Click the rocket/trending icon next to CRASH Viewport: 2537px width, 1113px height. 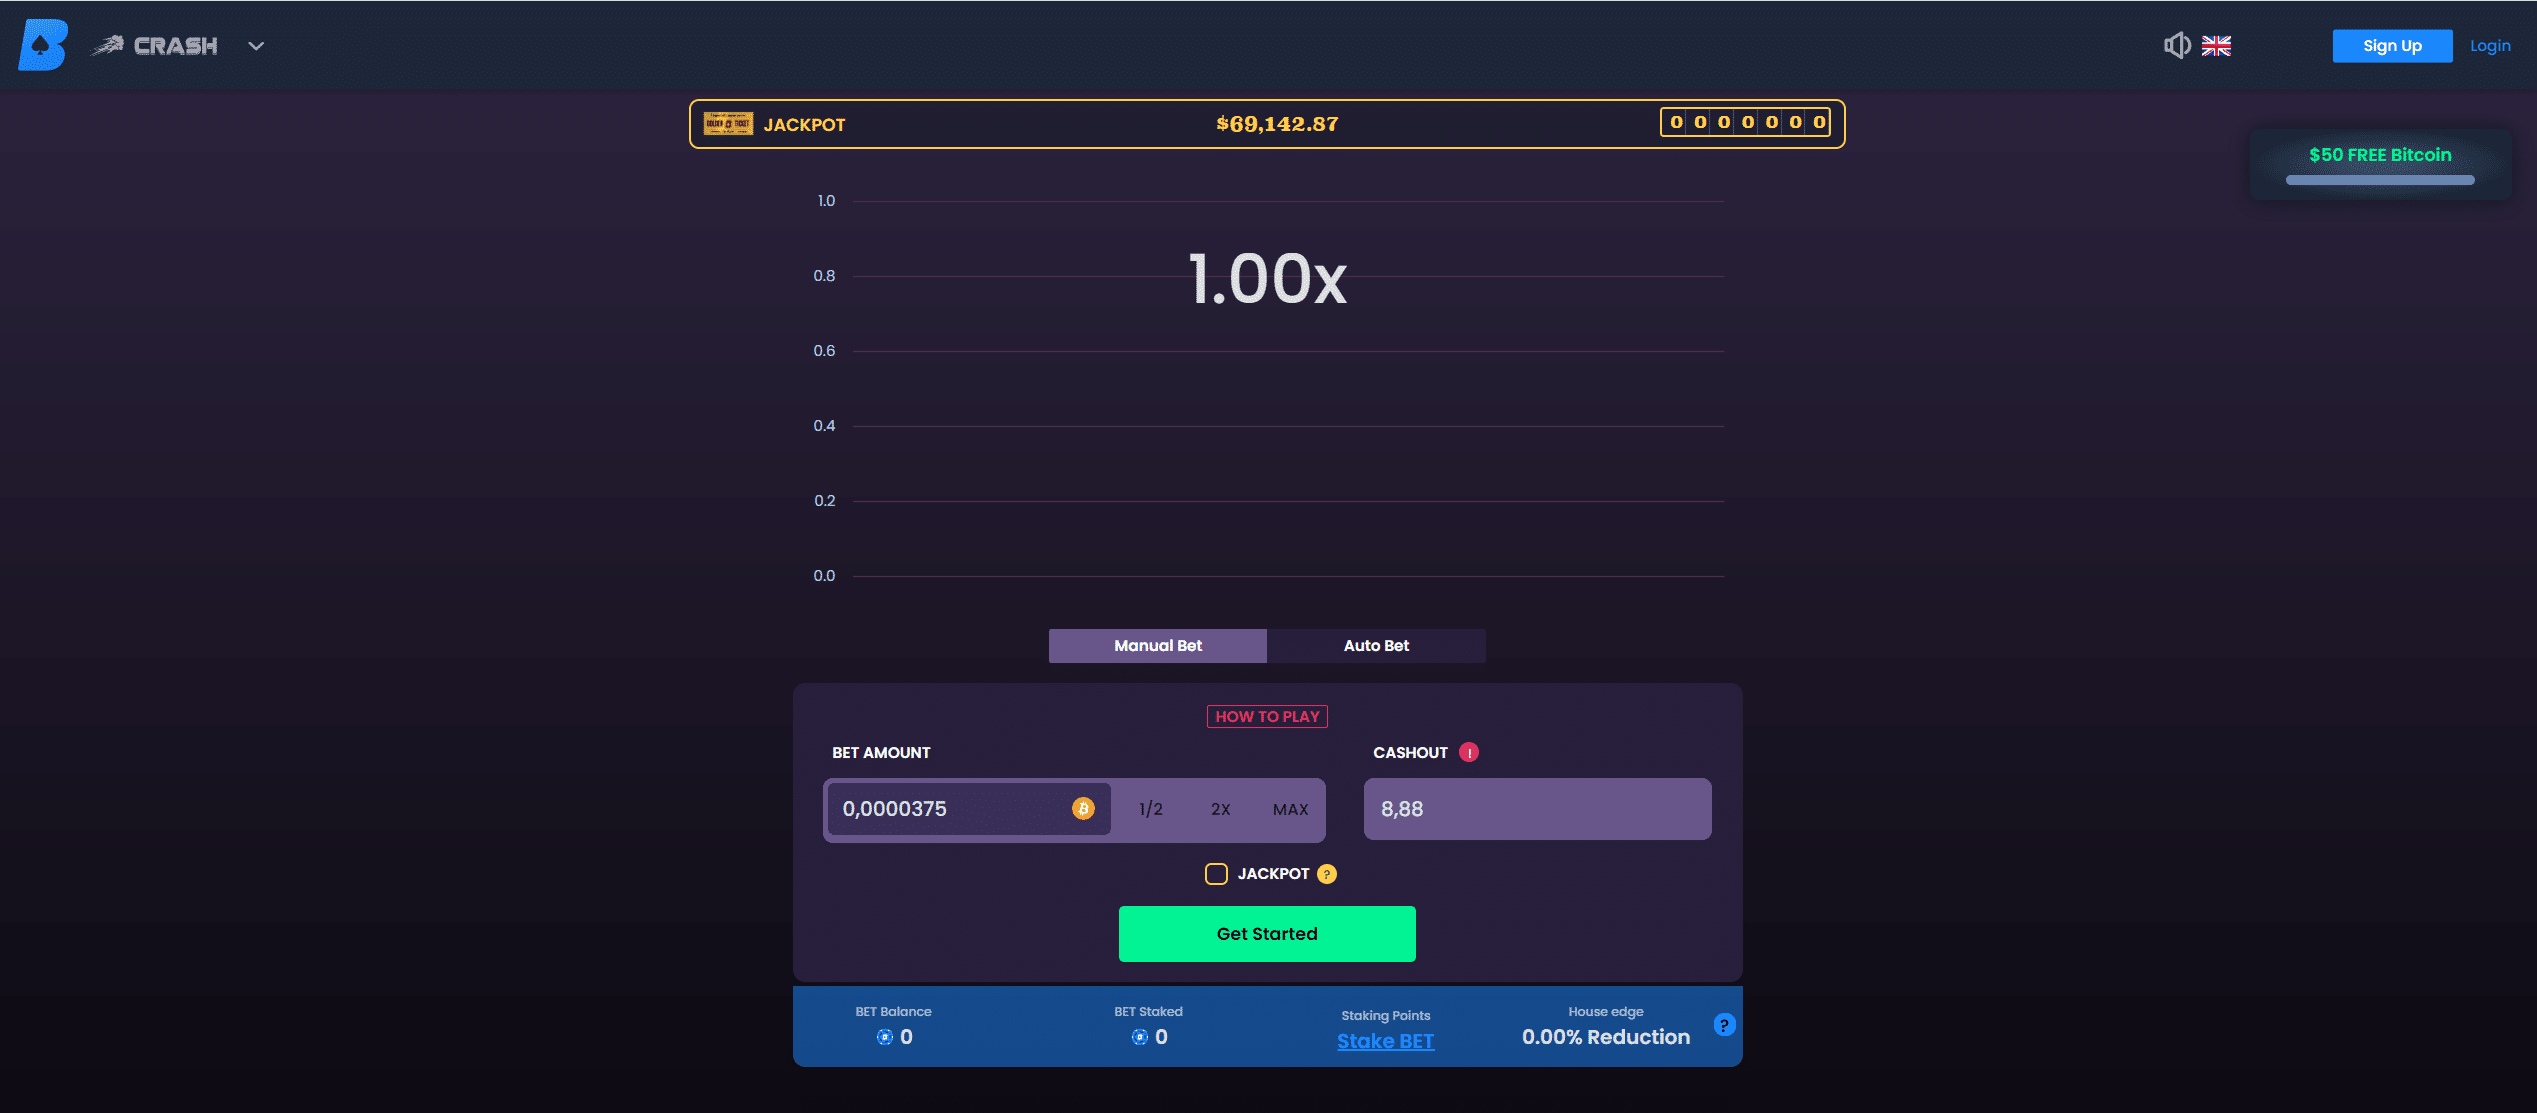112,44
